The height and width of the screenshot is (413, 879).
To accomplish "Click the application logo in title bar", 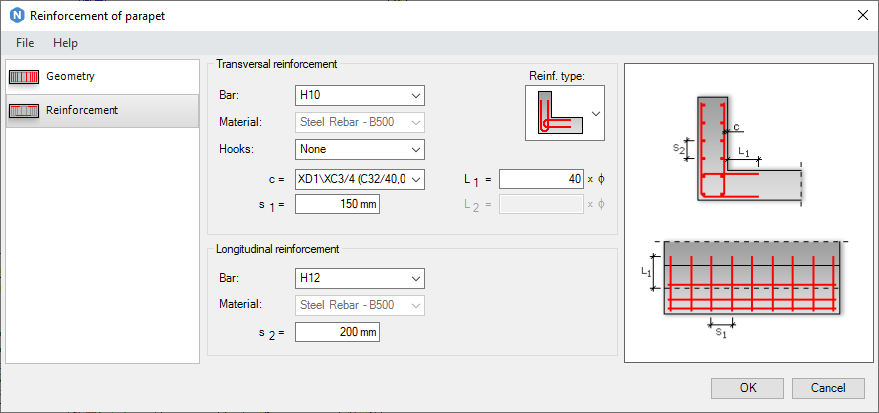I will click(15, 15).
